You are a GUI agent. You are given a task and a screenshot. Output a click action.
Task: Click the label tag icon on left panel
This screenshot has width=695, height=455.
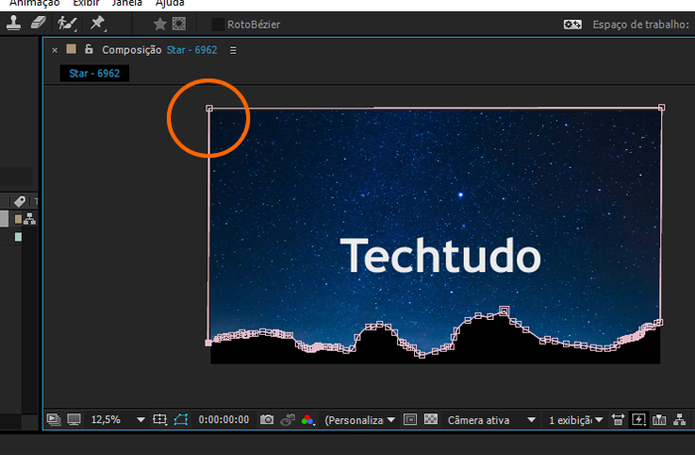pyautogui.click(x=19, y=202)
